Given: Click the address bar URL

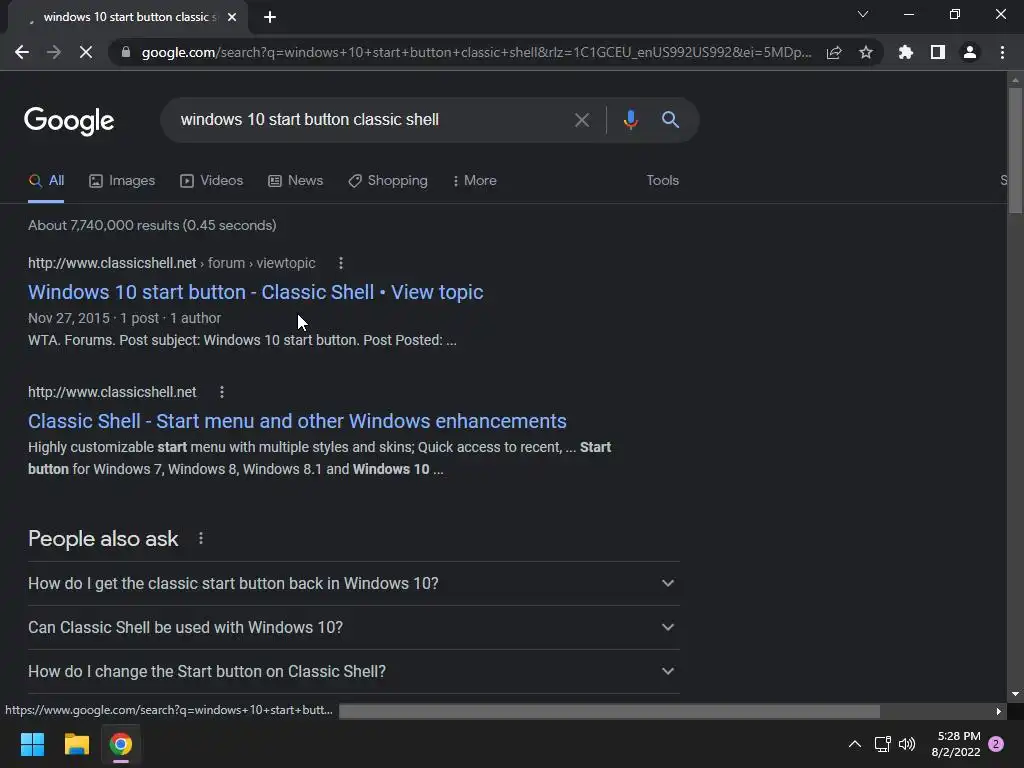Looking at the screenshot, I should tap(476, 52).
